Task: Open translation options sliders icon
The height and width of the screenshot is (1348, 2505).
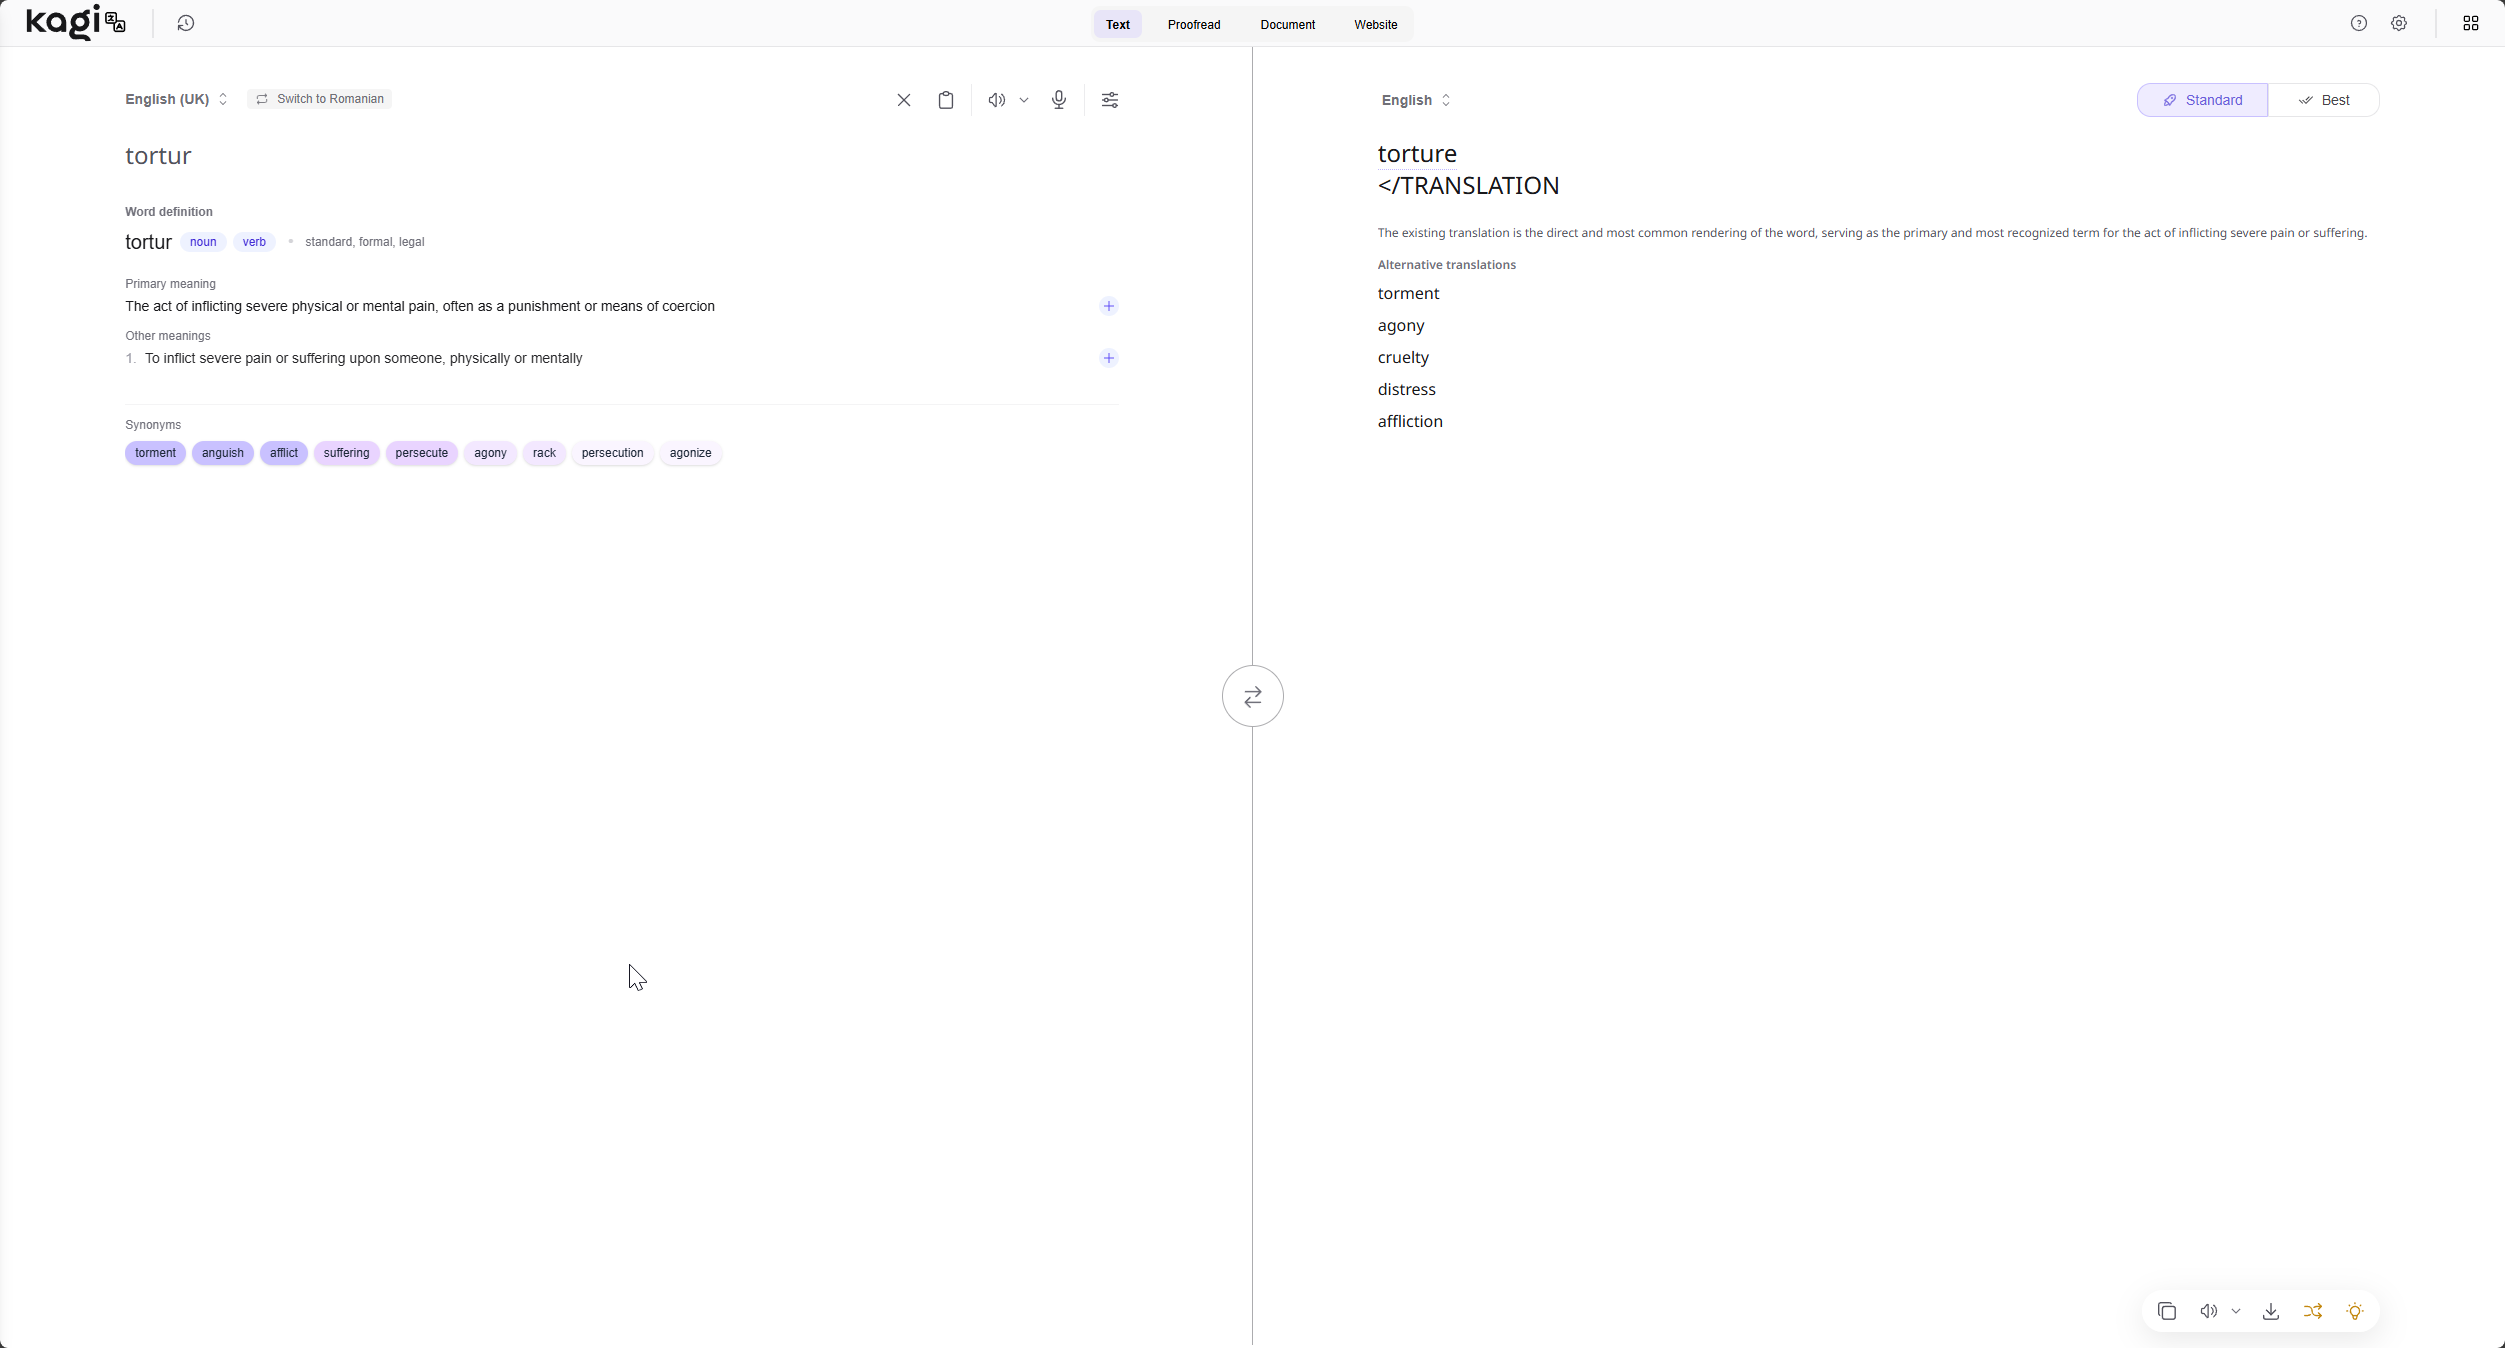Action: 1110,100
